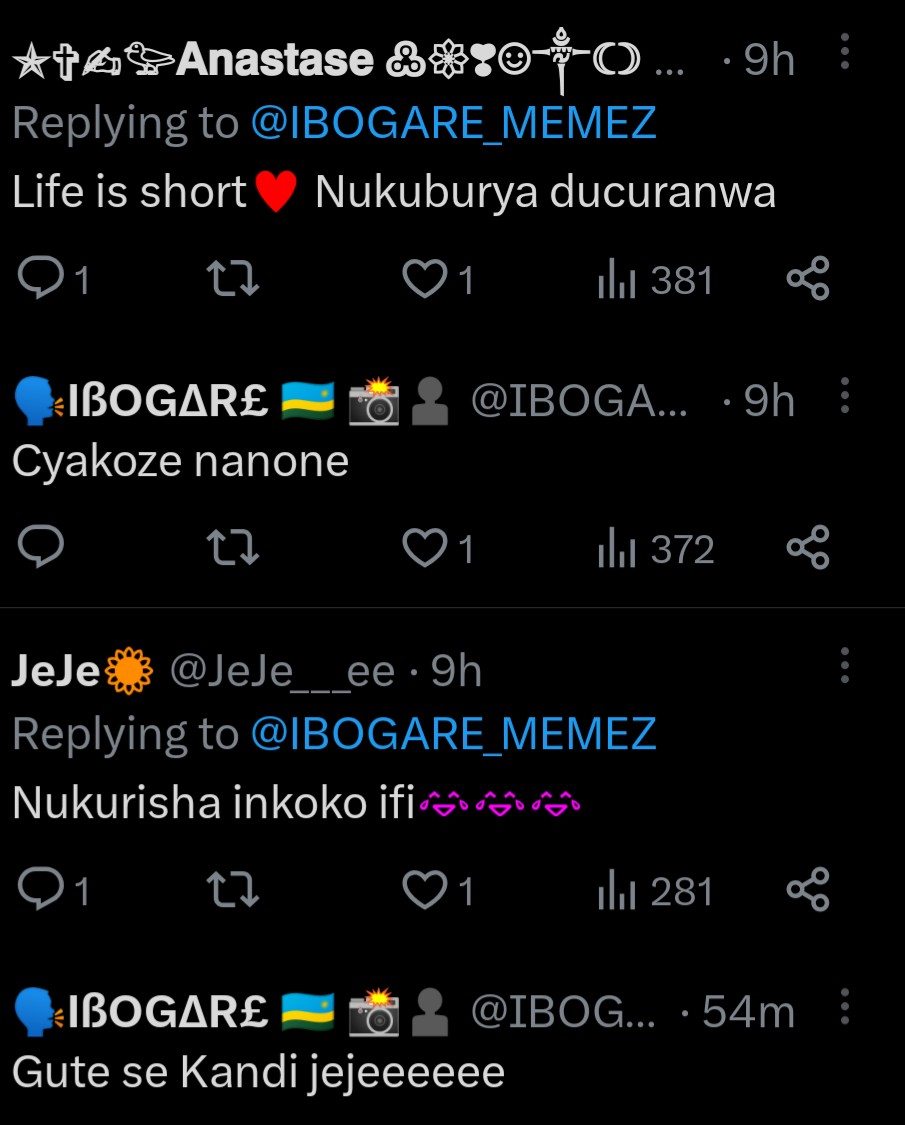Reply to JeJe's "Nukurisha inkoko" tweet
The width and height of the screenshot is (905, 1125).
point(41,890)
